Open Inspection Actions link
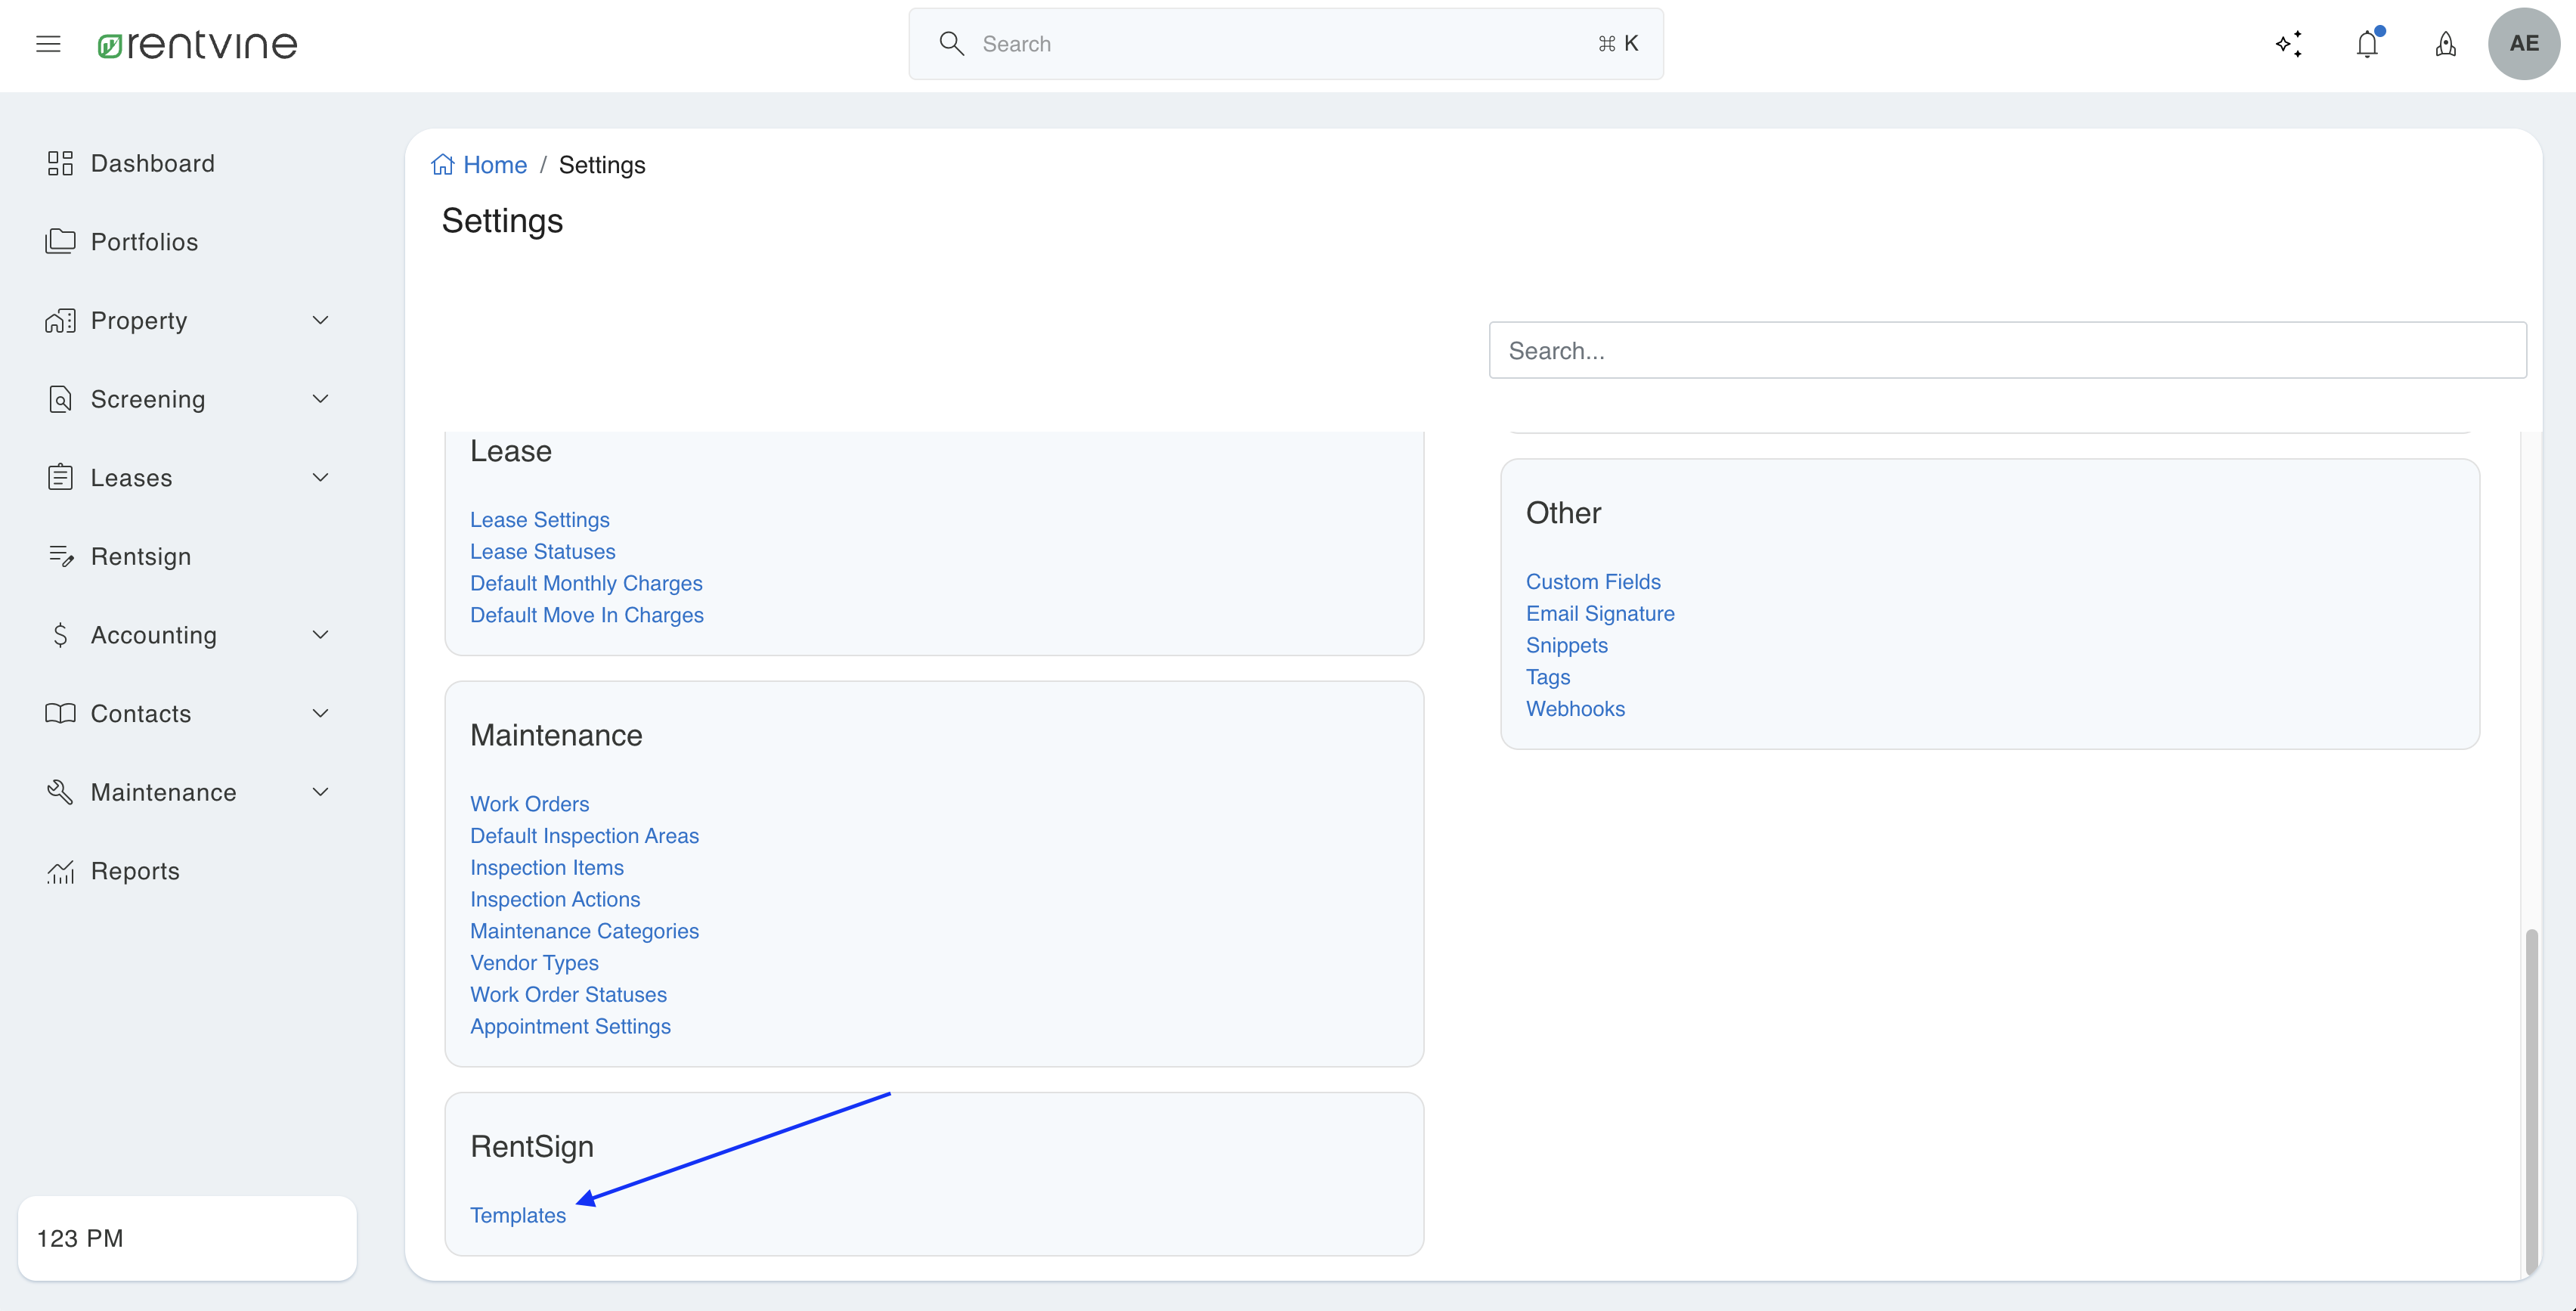 click(555, 899)
